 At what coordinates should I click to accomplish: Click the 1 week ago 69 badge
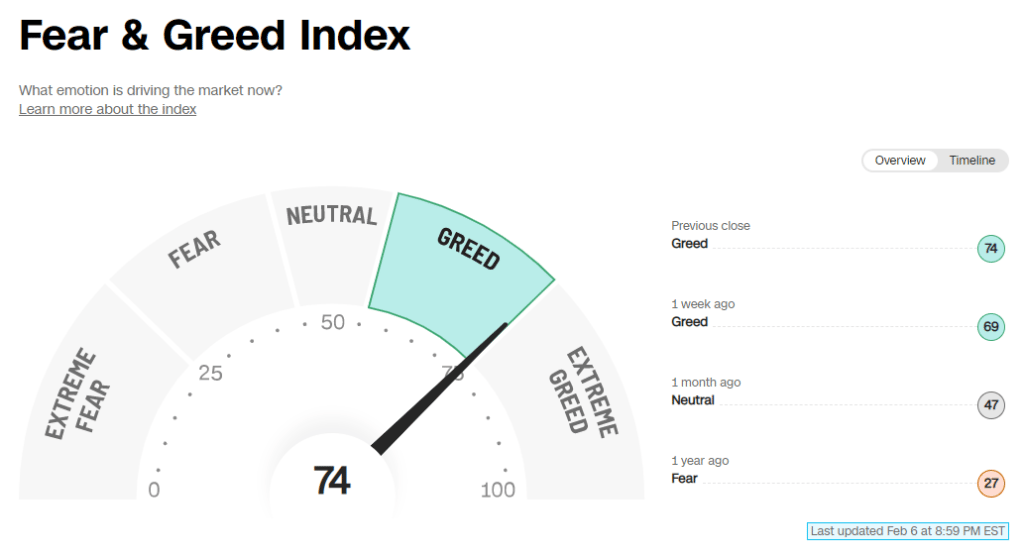[x=991, y=327]
